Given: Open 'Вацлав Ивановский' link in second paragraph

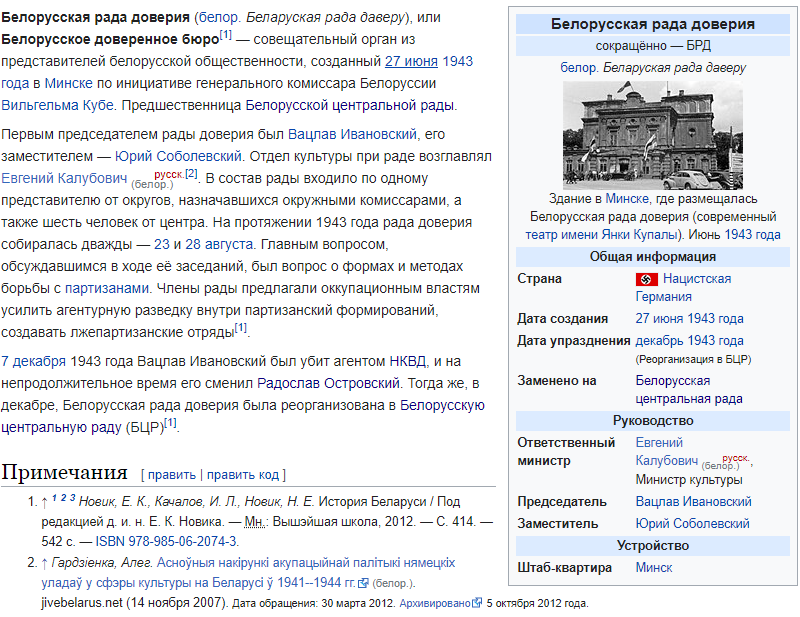Looking at the screenshot, I should click(352, 134).
